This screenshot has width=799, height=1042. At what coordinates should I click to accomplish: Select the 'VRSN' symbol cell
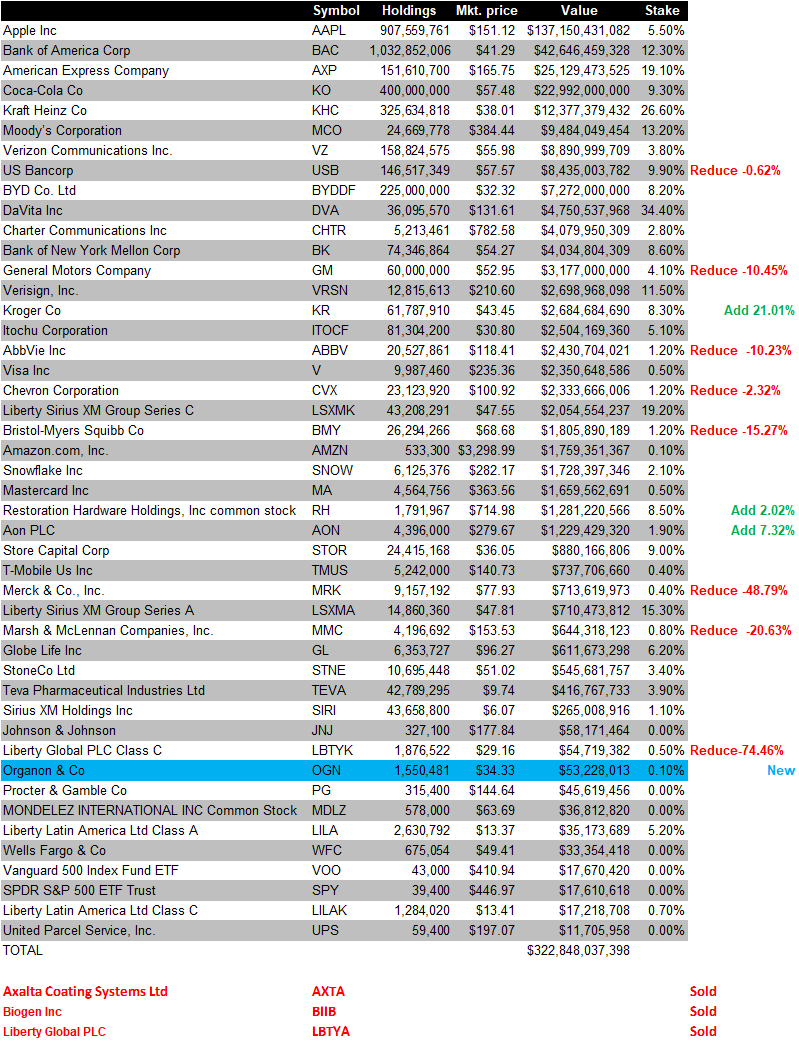pyautogui.click(x=330, y=290)
